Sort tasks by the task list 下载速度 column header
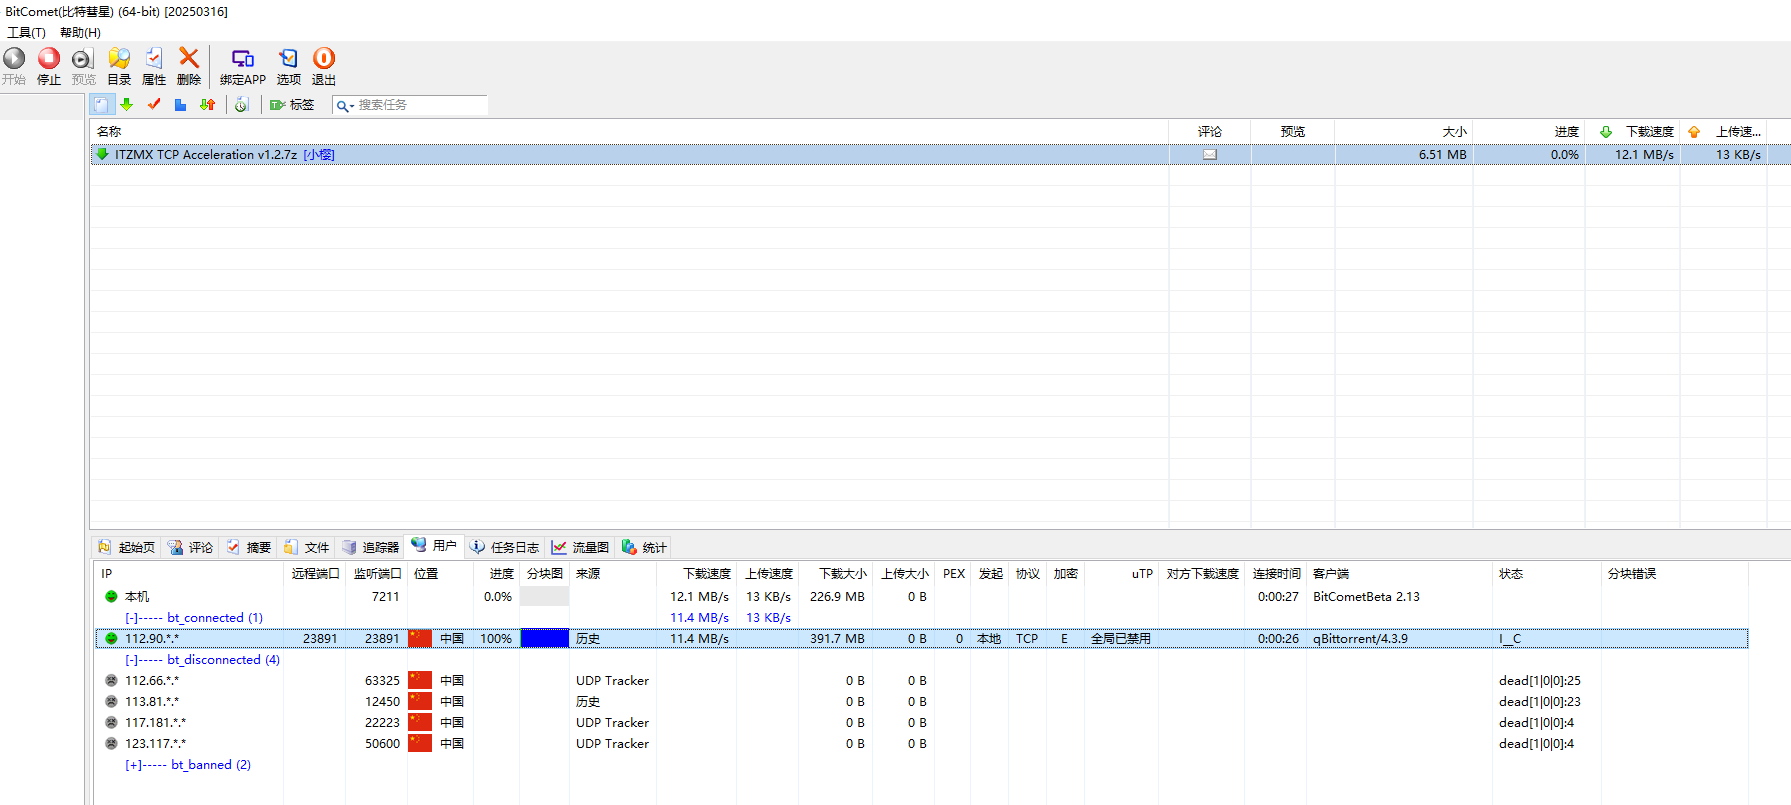 [1632, 131]
